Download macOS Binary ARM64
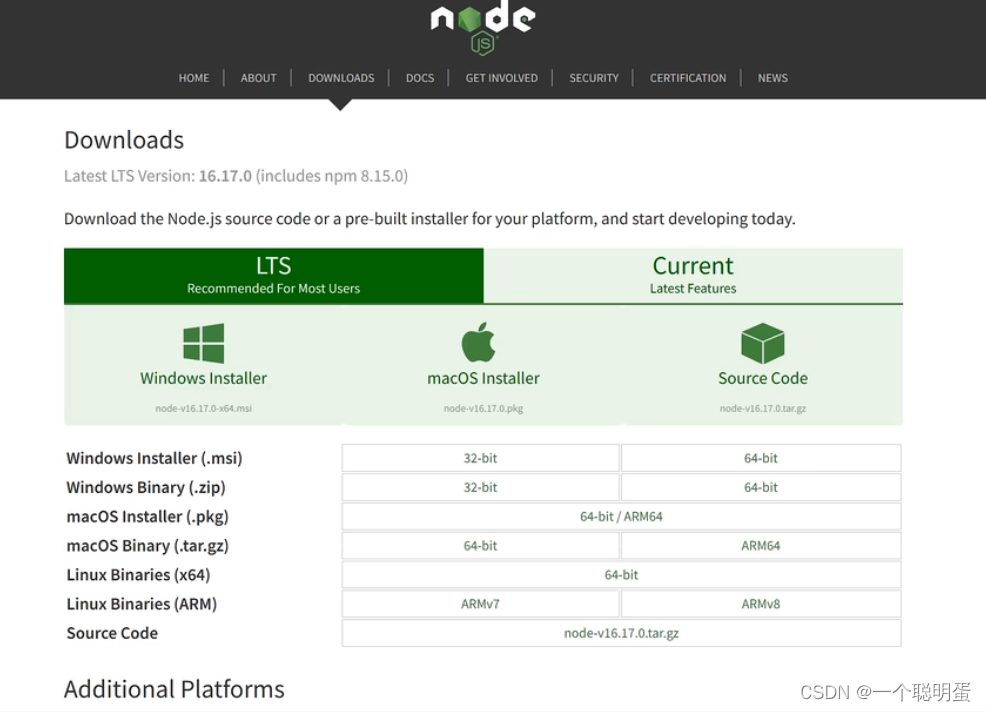 pyautogui.click(x=761, y=546)
